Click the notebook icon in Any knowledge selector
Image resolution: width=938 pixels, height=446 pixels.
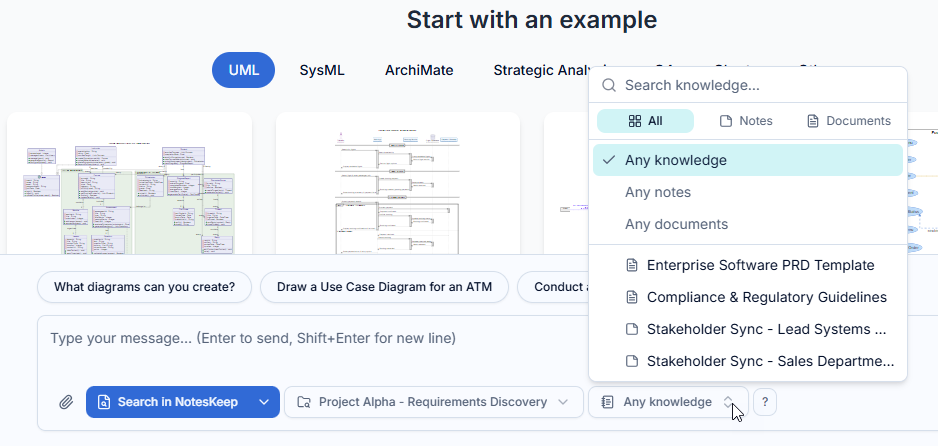608,402
